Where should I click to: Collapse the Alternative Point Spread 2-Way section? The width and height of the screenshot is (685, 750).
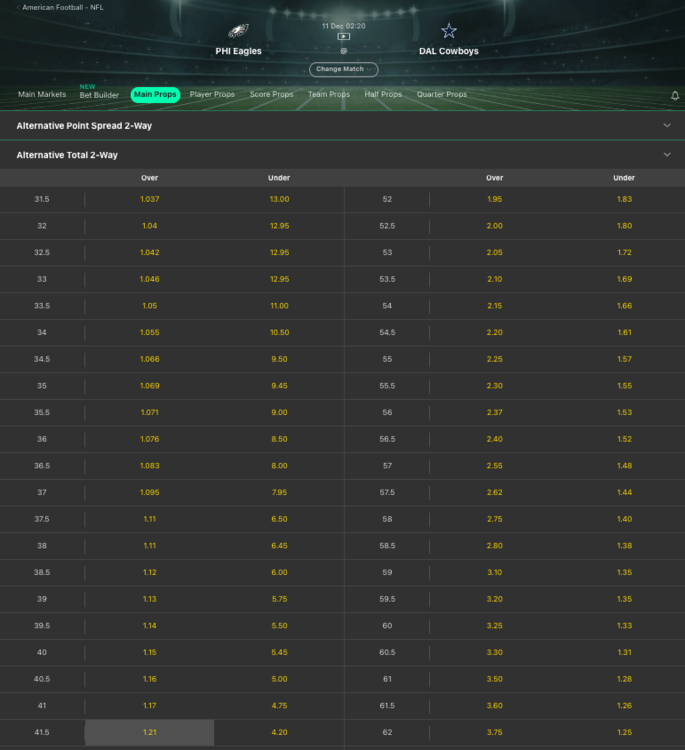[x=667, y=126]
